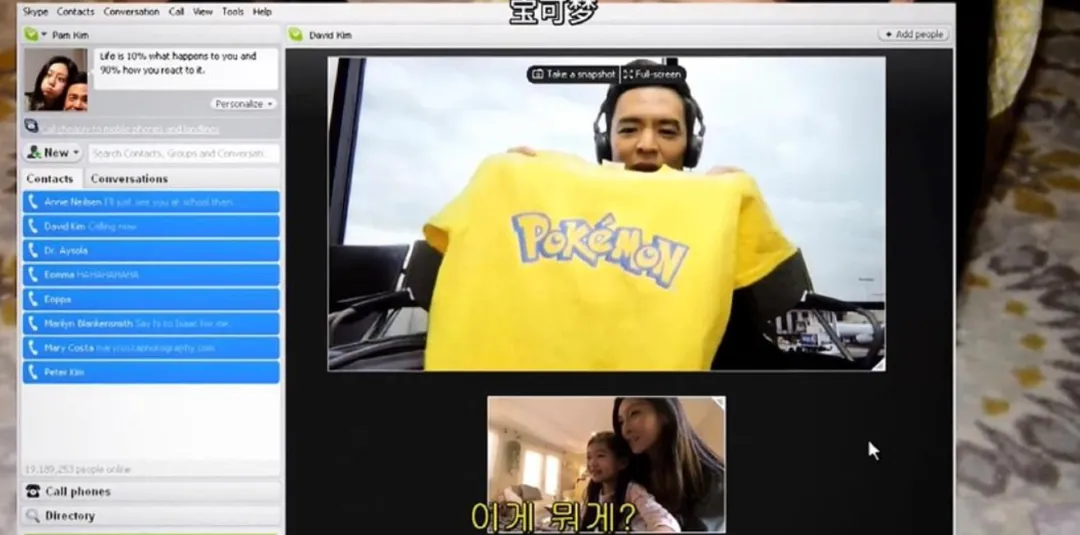
Task: Open the Directory panel
Action: tap(151, 515)
